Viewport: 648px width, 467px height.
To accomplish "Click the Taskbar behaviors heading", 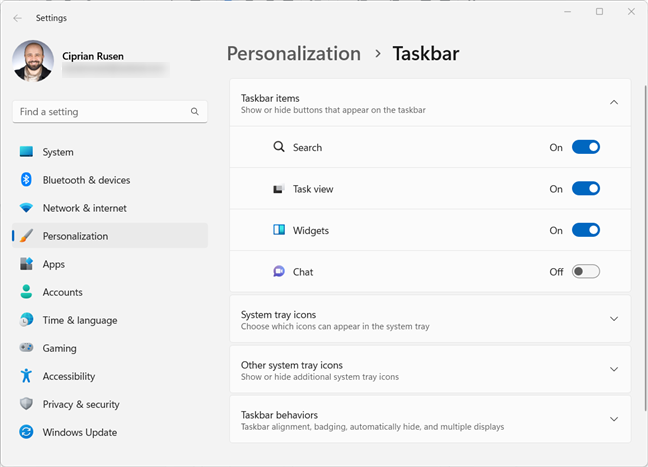I will [x=279, y=415].
